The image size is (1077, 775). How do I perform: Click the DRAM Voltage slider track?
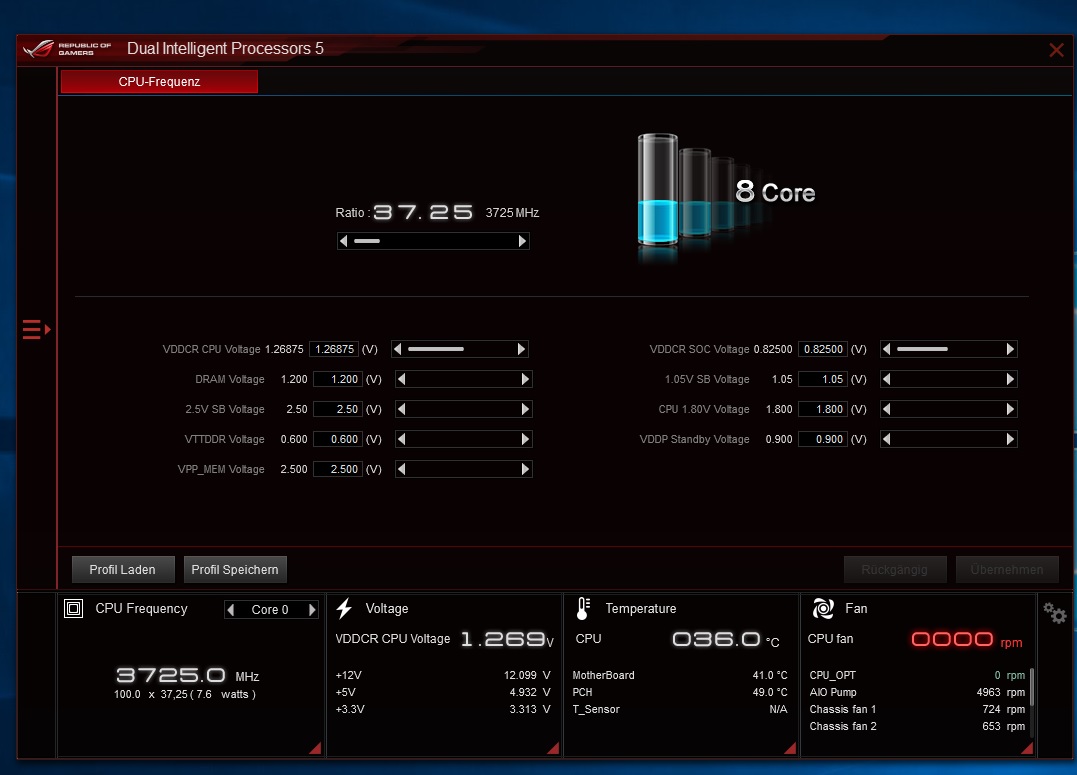click(464, 379)
